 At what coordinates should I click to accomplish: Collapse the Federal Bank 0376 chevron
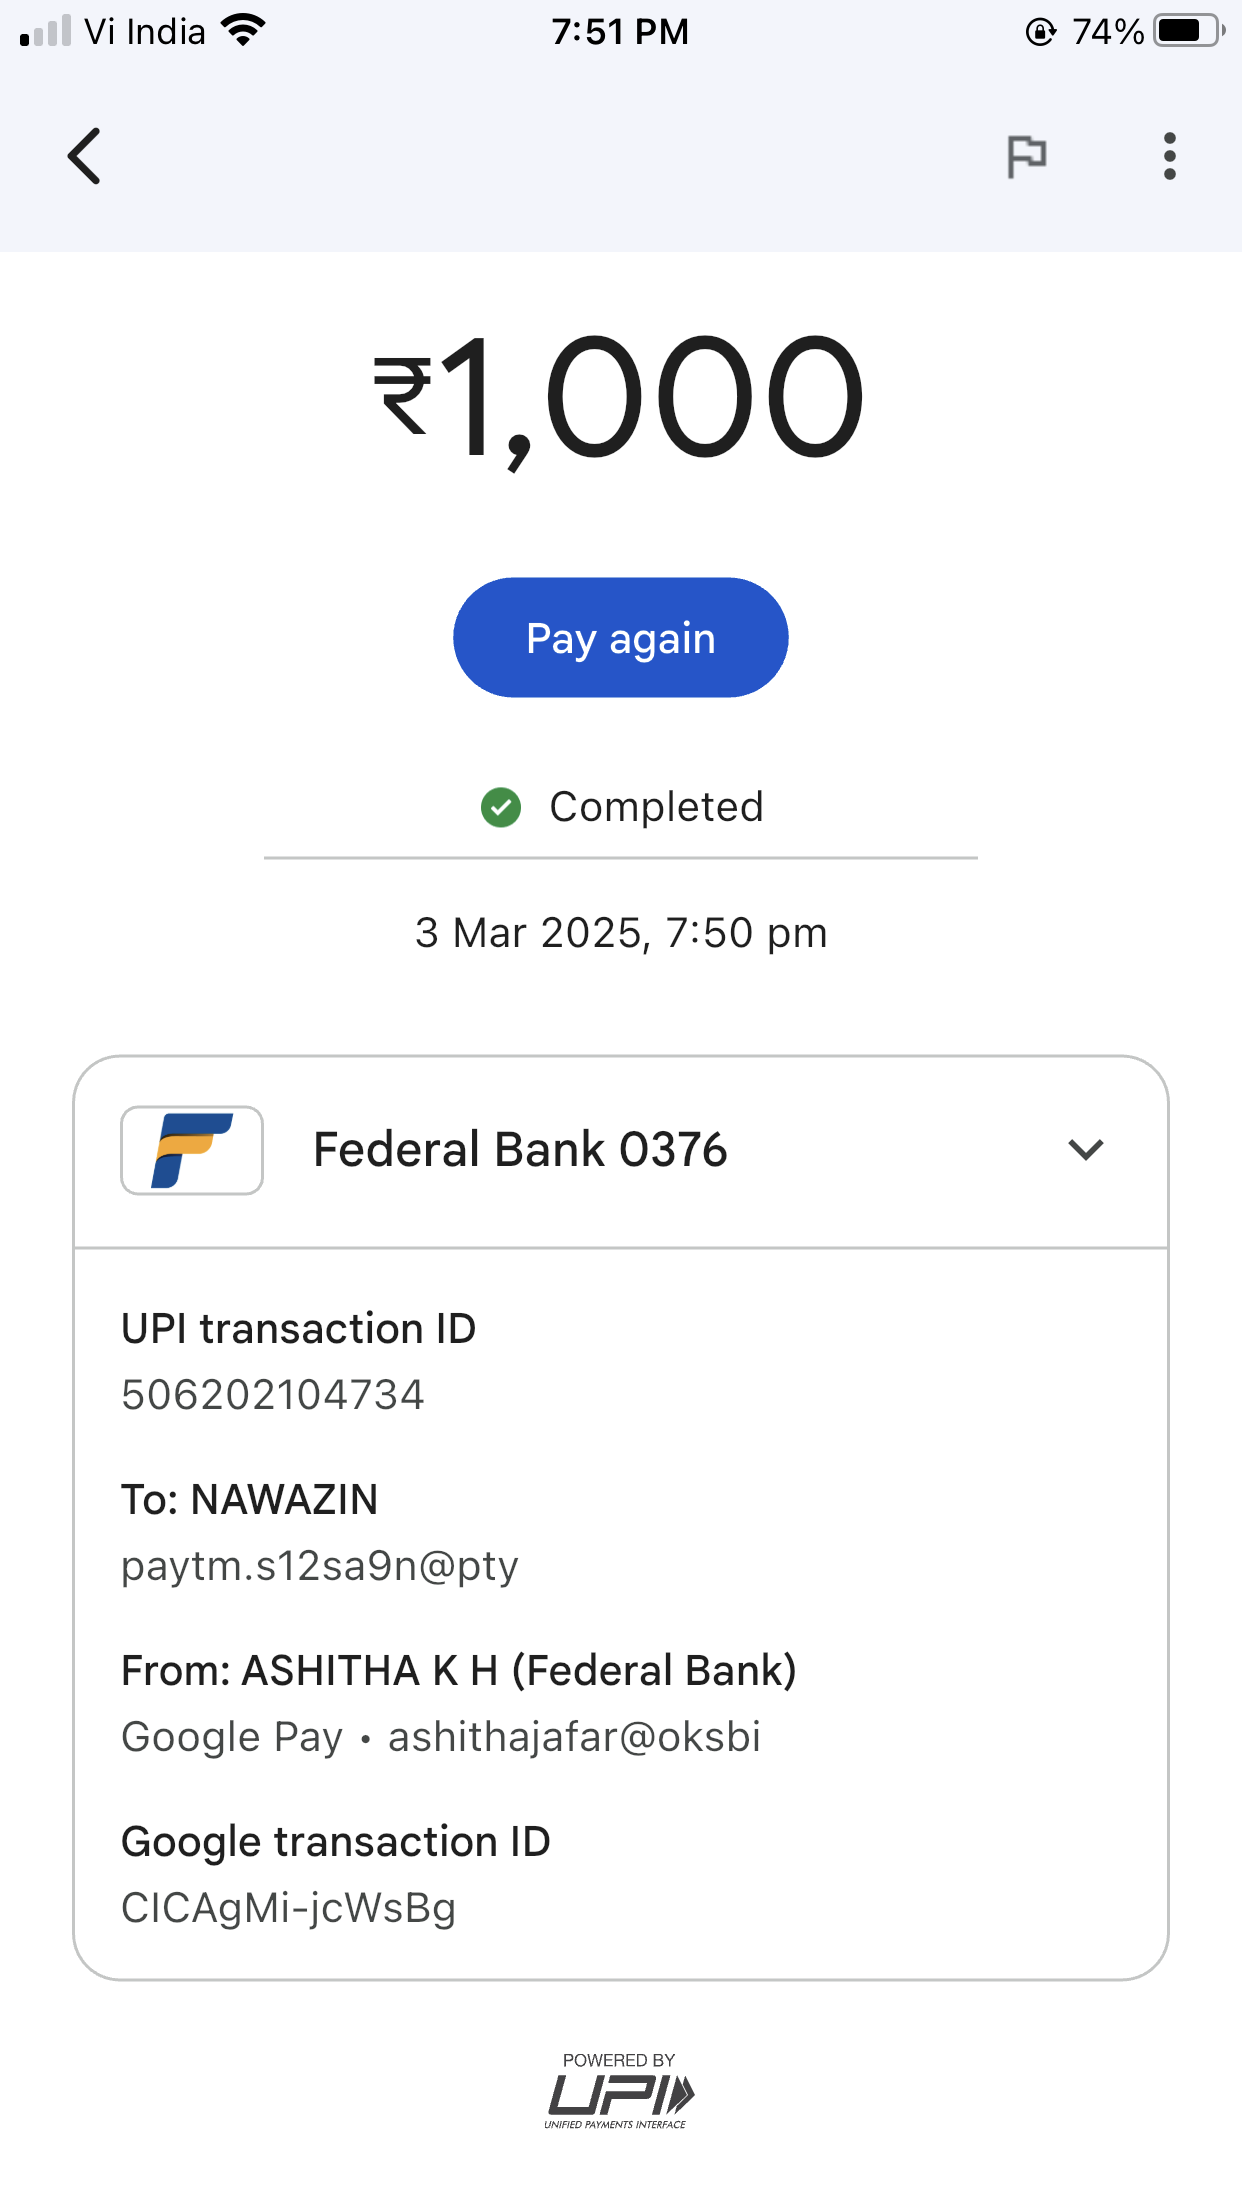(1085, 1150)
